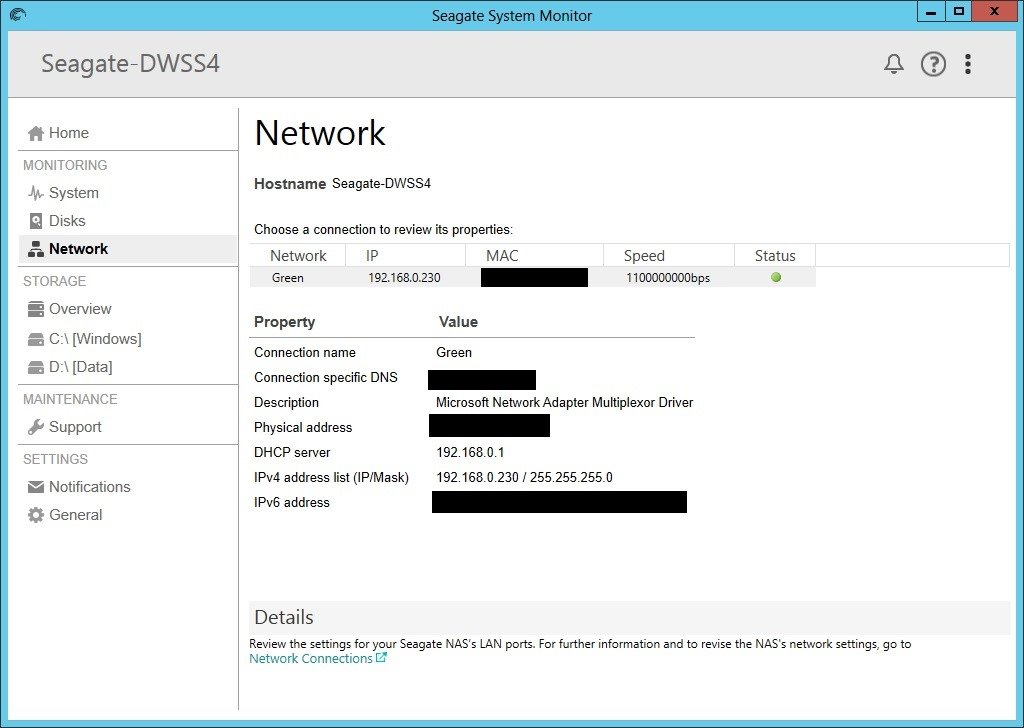
Task: Click the Speed column header
Action: [x=669, y=255]
